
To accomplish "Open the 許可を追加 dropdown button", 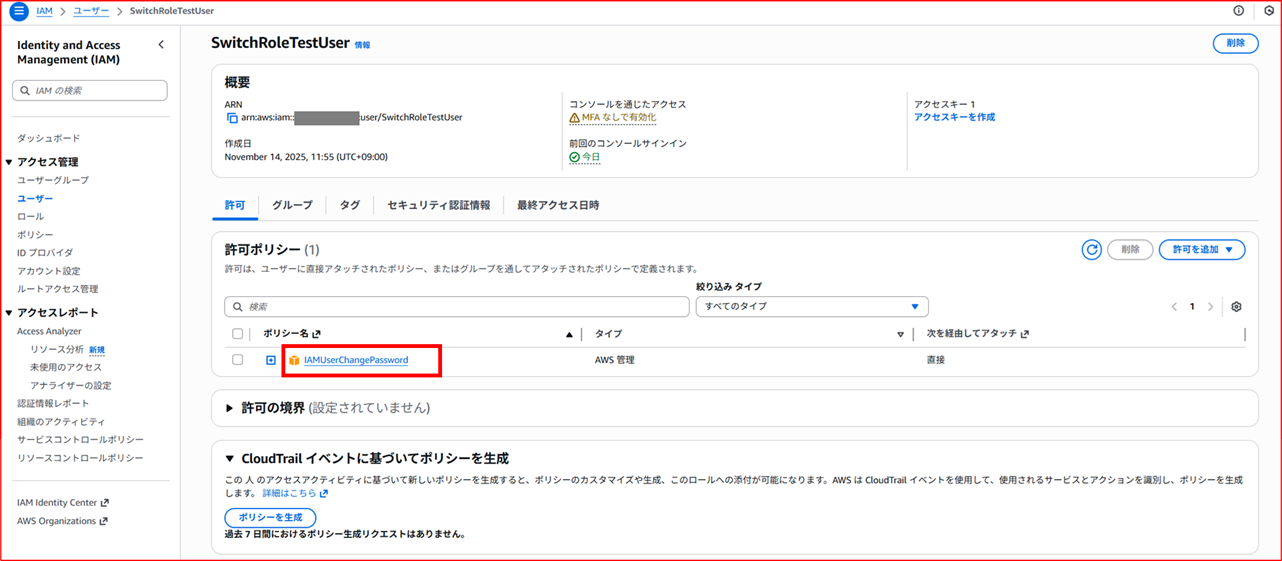I will pyautogui.click(x=1202, y=249).
